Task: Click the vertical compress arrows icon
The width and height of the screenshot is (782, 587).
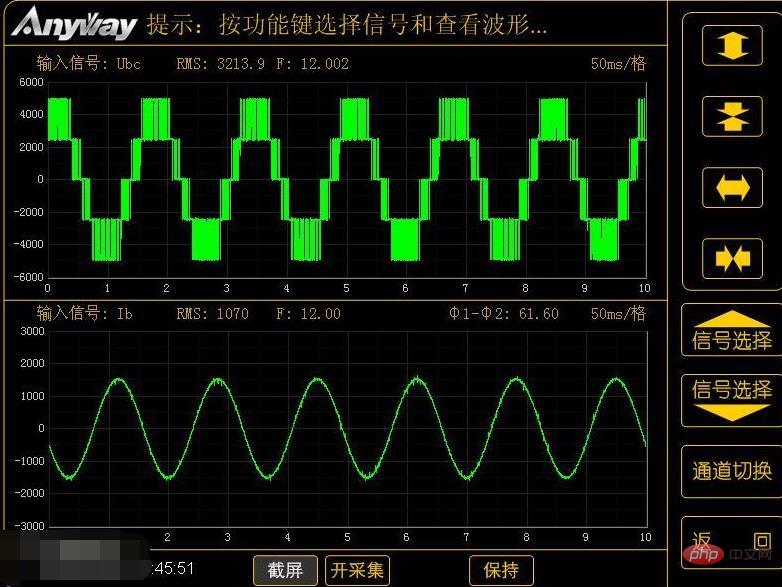Action: coord(732,116)
